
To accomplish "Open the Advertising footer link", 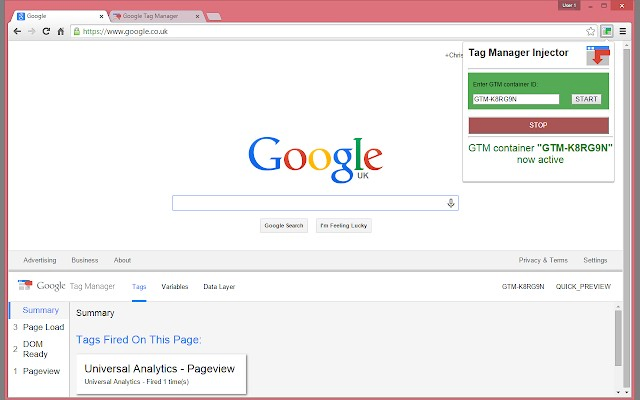I will (40, 260).
